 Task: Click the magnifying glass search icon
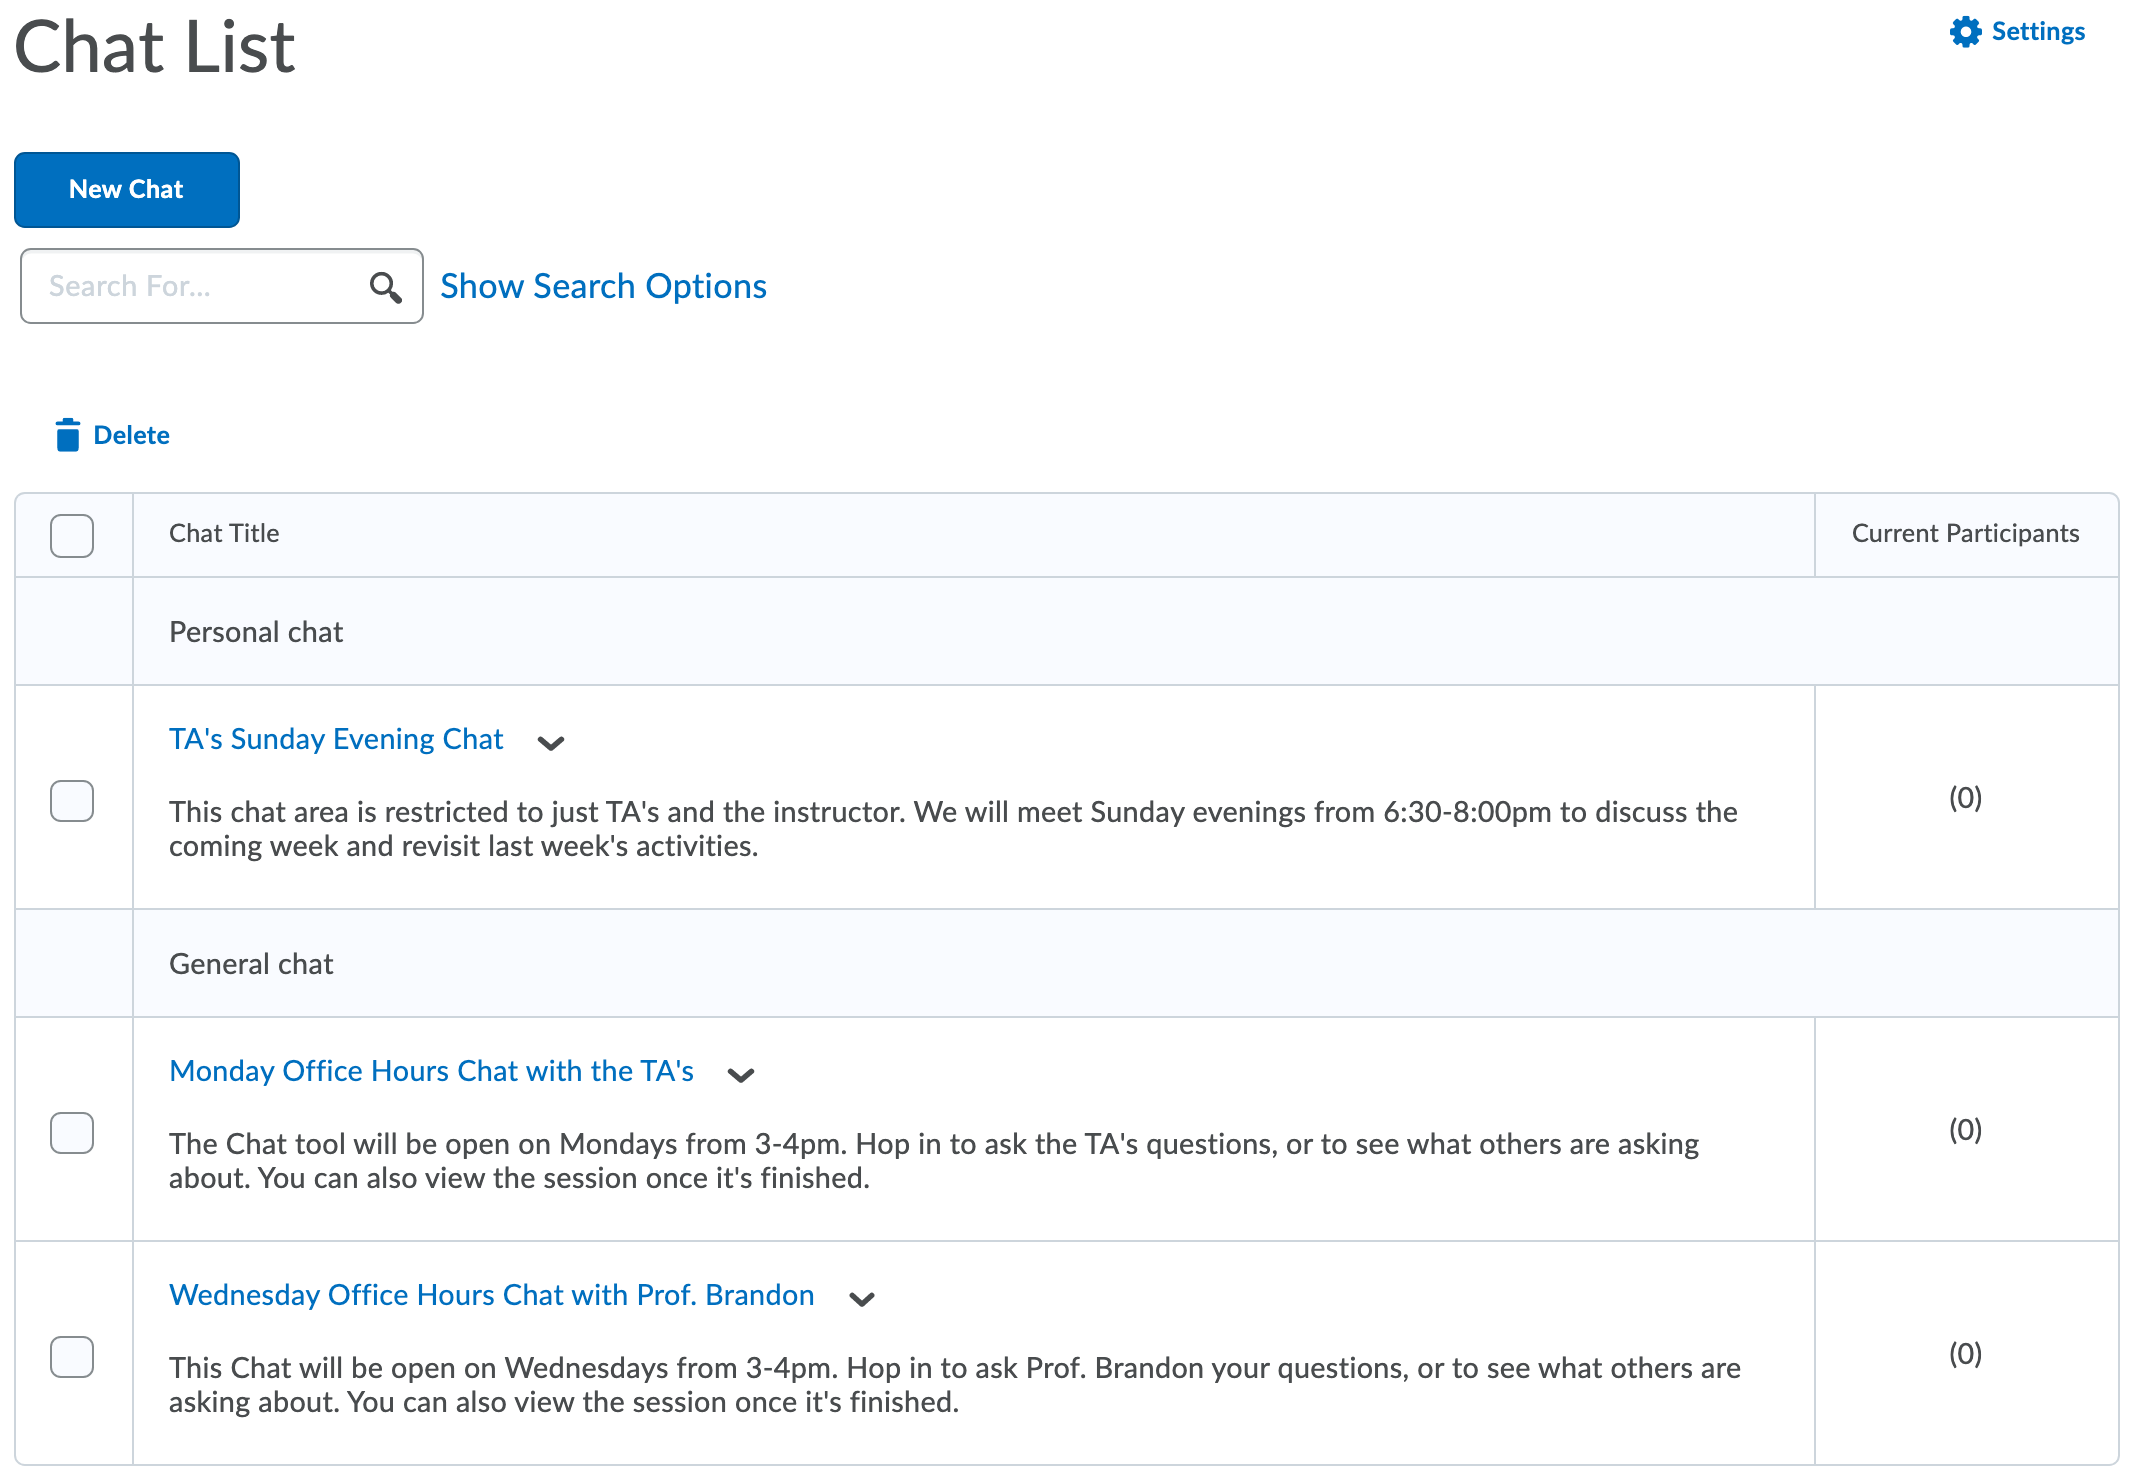[385, 287]
